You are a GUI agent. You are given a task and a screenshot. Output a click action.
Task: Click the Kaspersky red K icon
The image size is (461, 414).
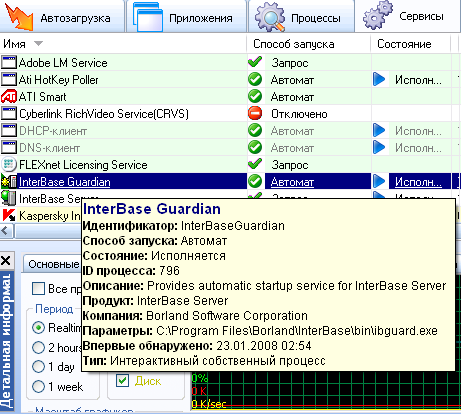(9, 215)
